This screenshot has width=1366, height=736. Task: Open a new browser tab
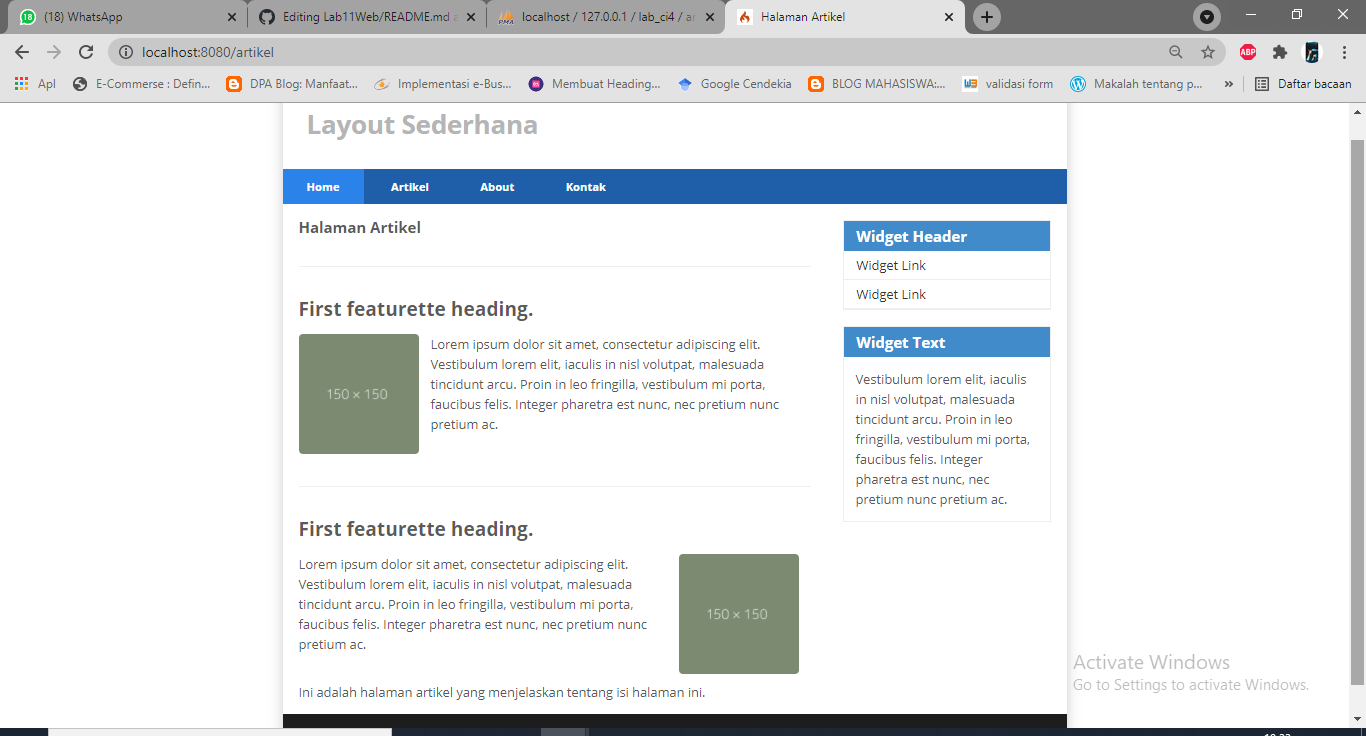pyautogui.click(x=986, y=17)
